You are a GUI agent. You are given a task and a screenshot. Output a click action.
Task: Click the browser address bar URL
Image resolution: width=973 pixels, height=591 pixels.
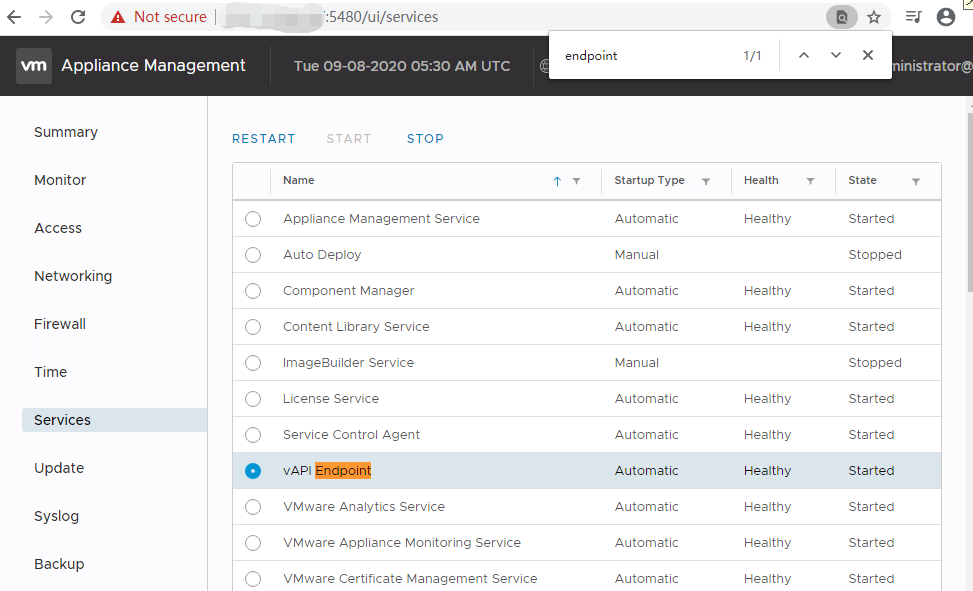[x=382, y=17]
